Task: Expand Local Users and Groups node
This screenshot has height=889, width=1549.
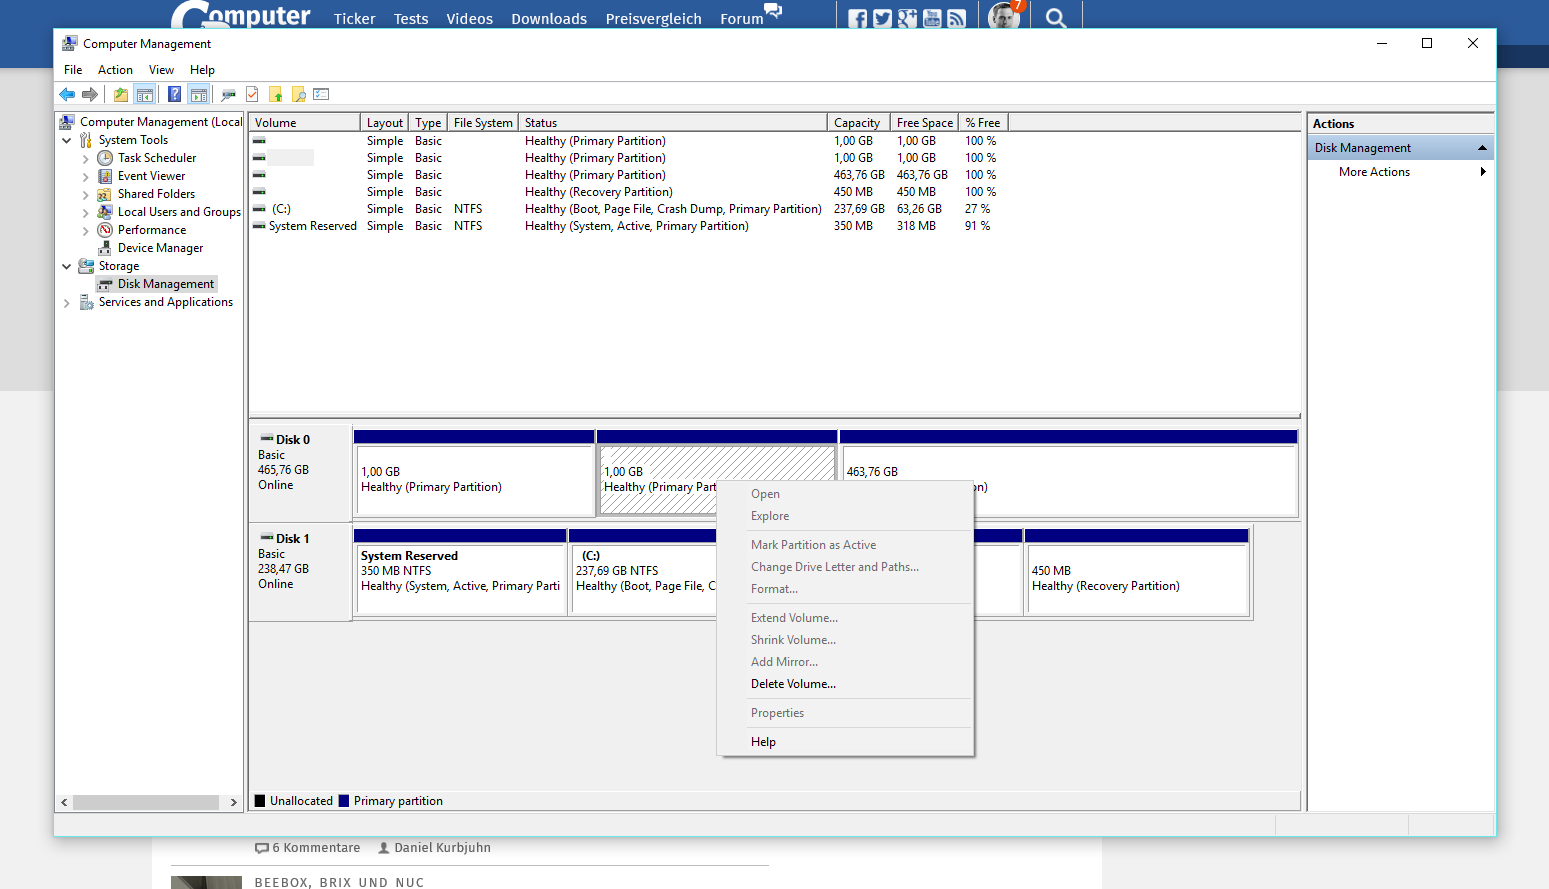Action: [85, 212]
